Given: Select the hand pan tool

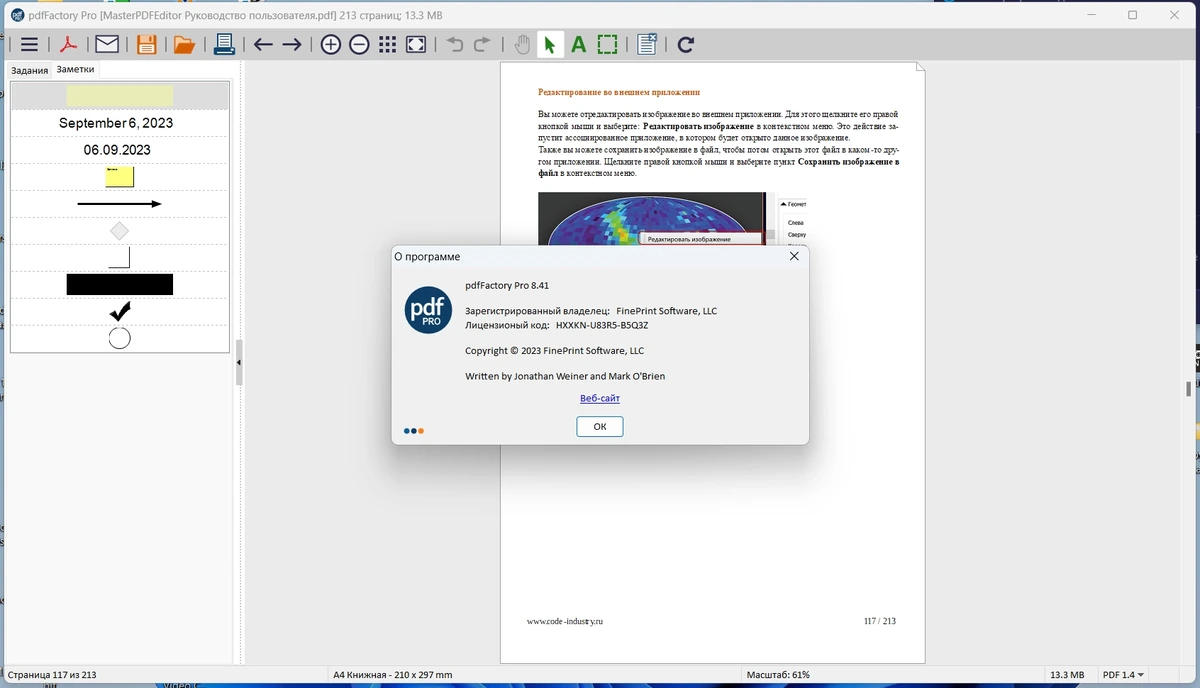Looking at the screenshot, I should 521,44.
